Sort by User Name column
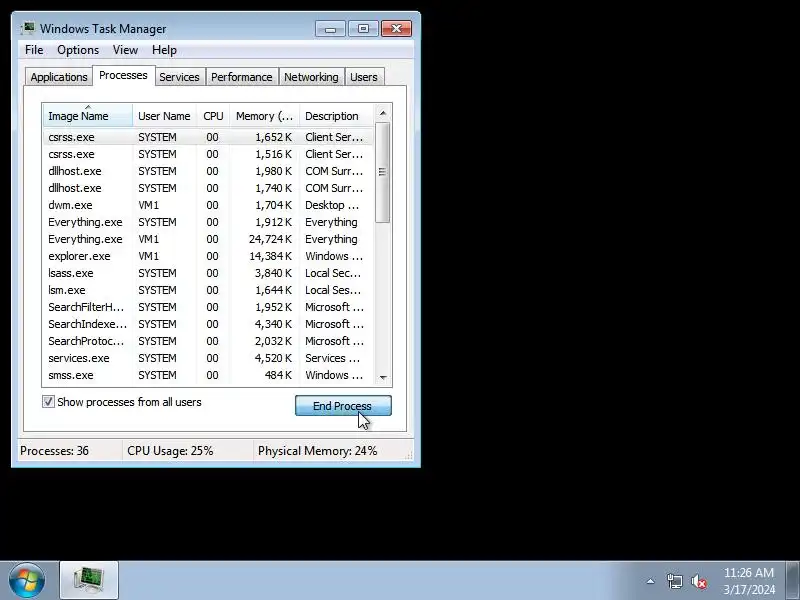800x600 pixels. 164,116
